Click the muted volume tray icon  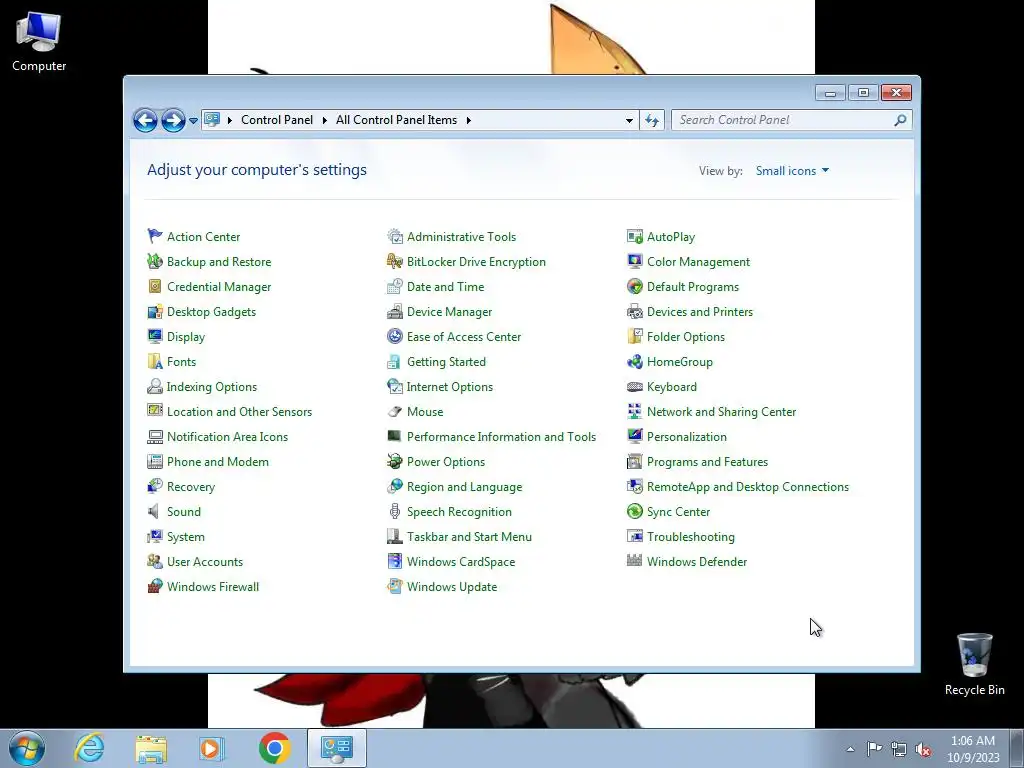tap(923, 749)
